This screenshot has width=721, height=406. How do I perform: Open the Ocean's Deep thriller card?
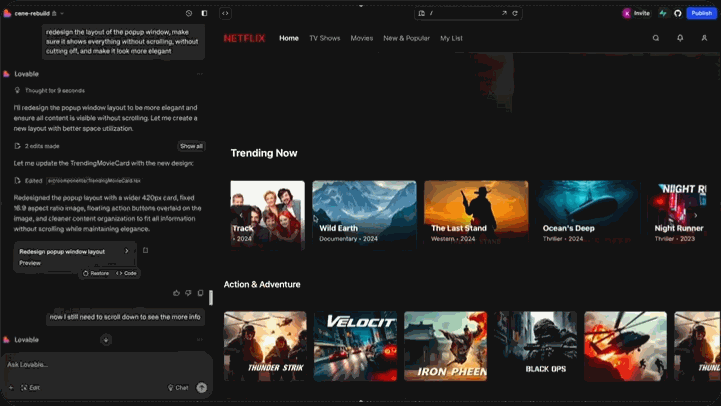pyautogui.click(x=588, y=215)
